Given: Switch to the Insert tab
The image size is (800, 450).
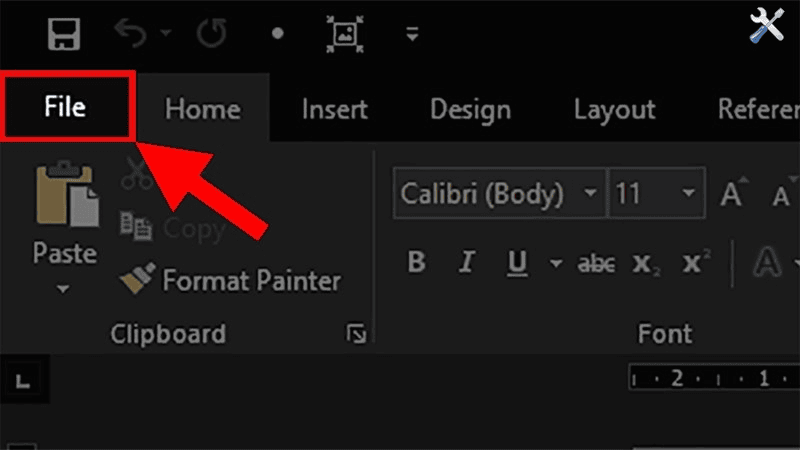Looking at the screenshot, I should pos(334,109).
